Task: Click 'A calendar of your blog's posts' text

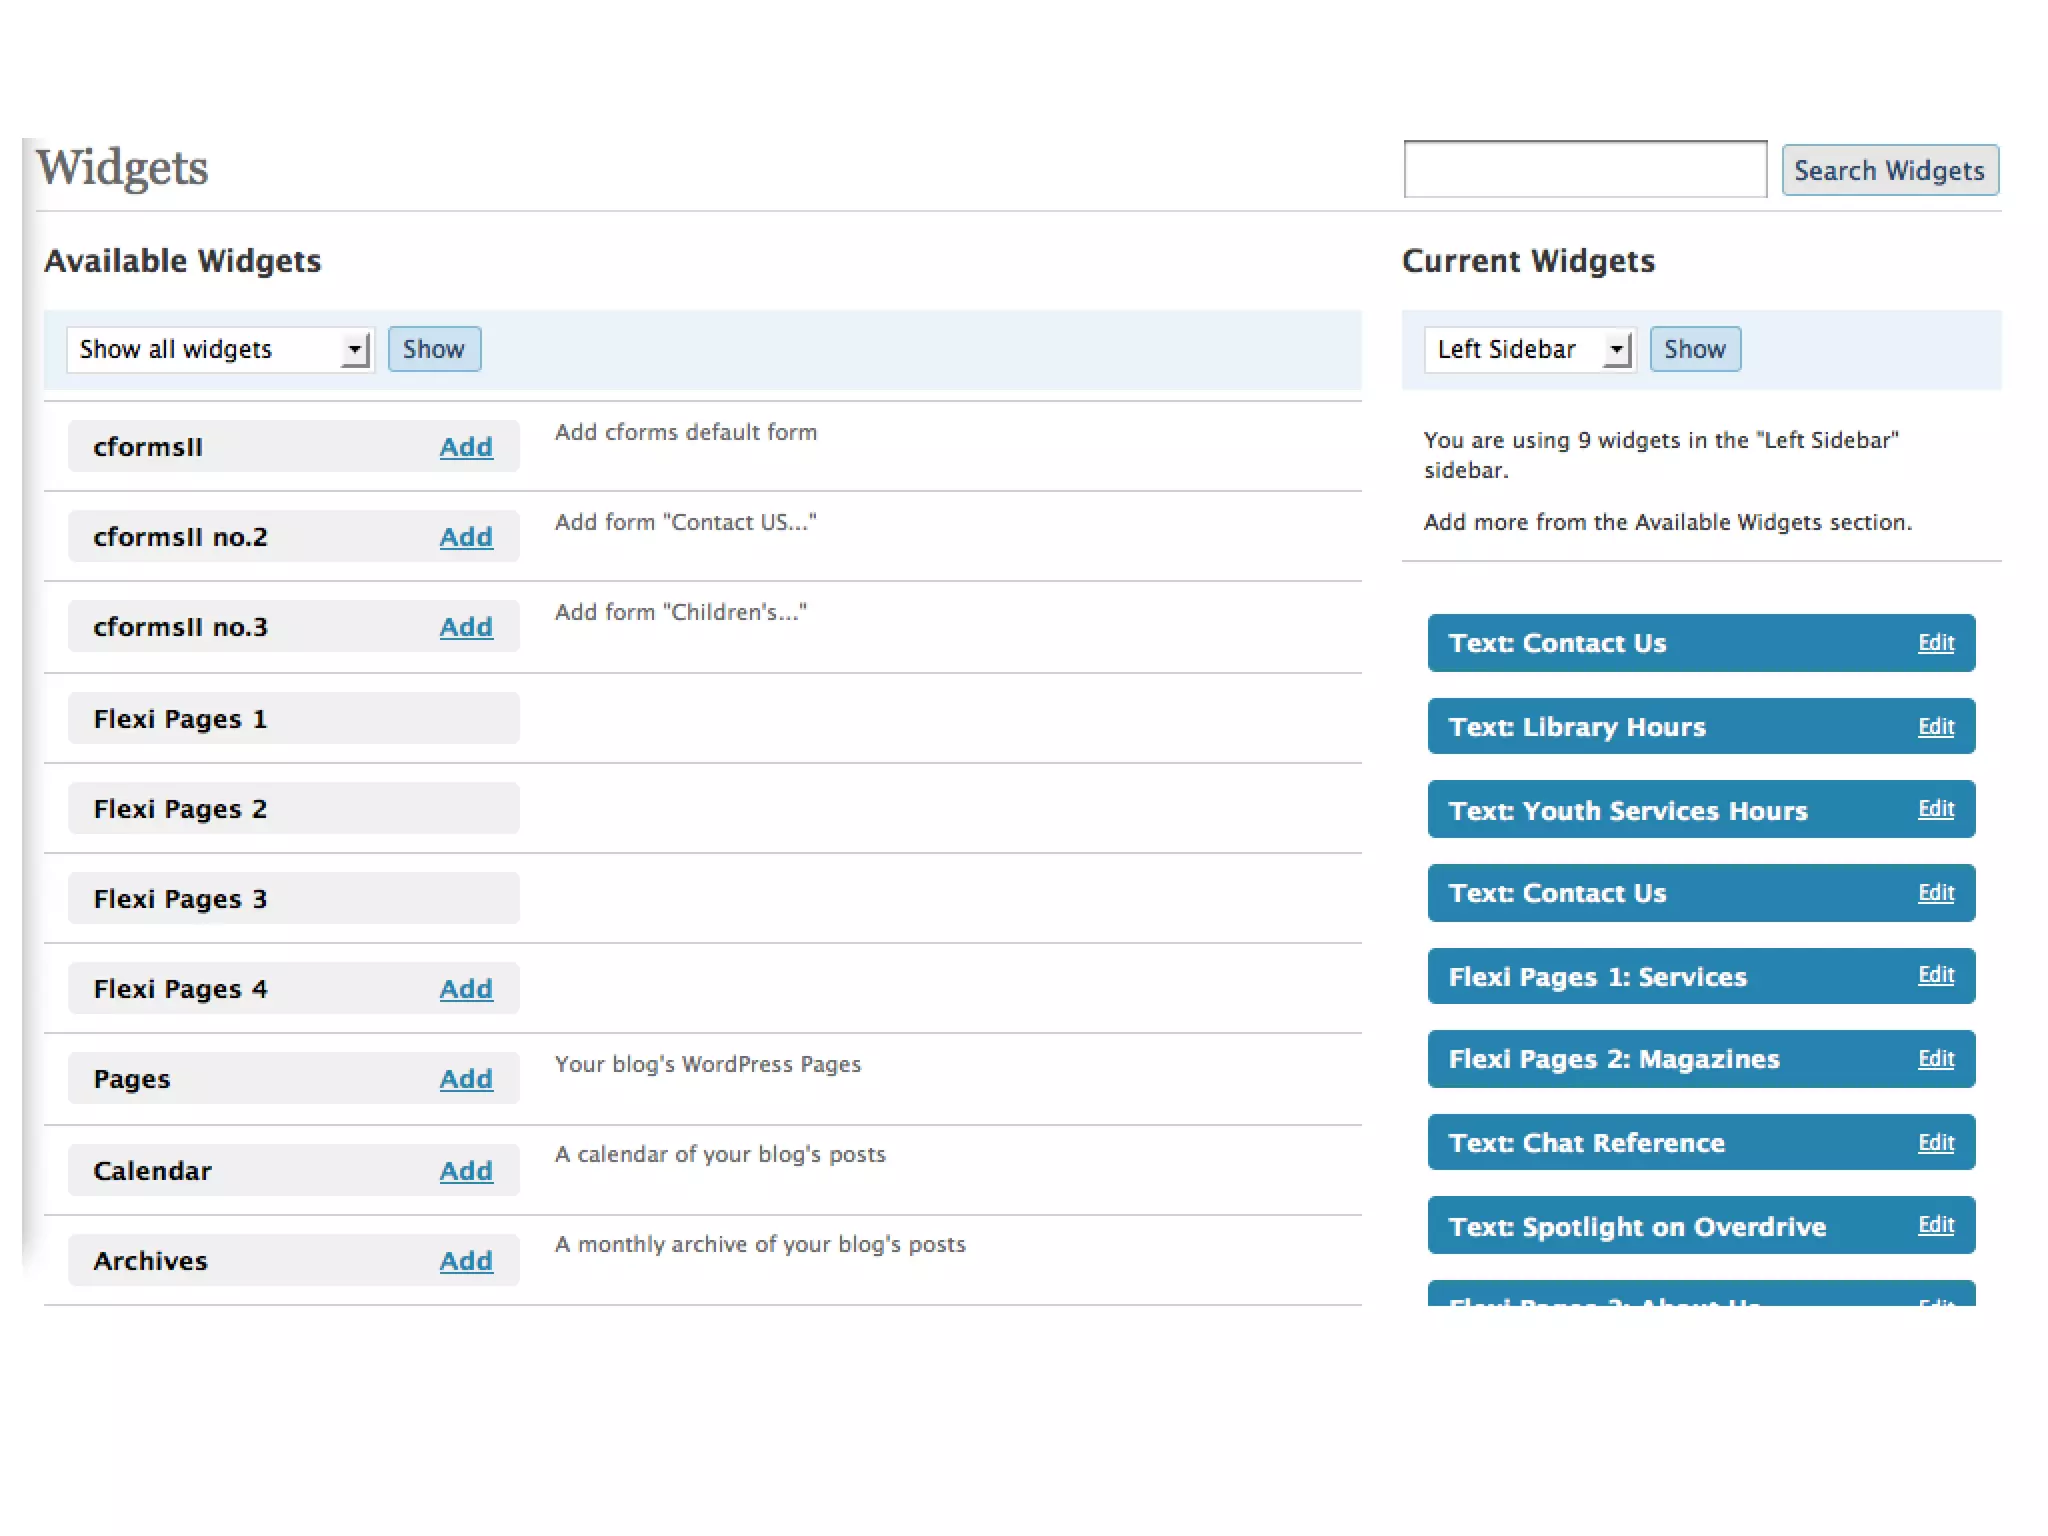Action: tap(720, 1154)
